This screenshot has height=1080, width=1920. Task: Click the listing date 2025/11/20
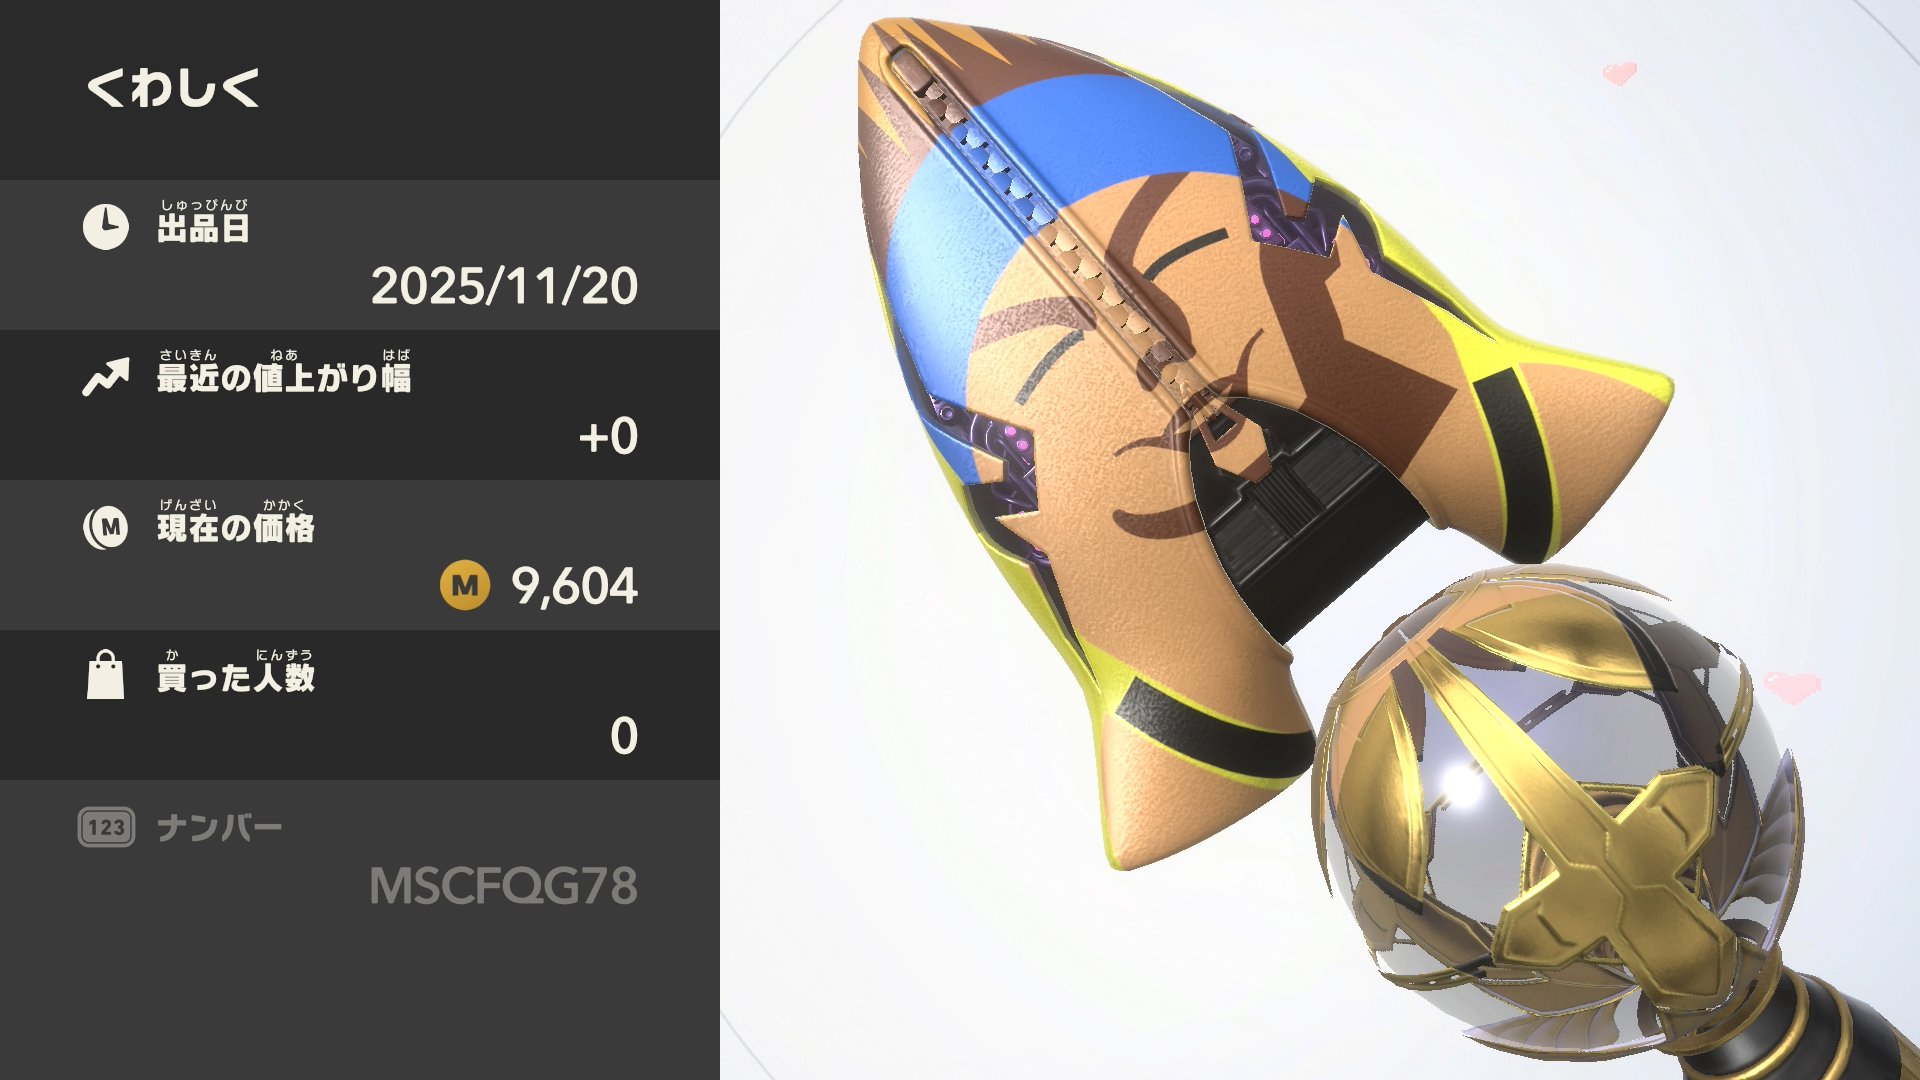pyautogui.click(x=504, y=286)
